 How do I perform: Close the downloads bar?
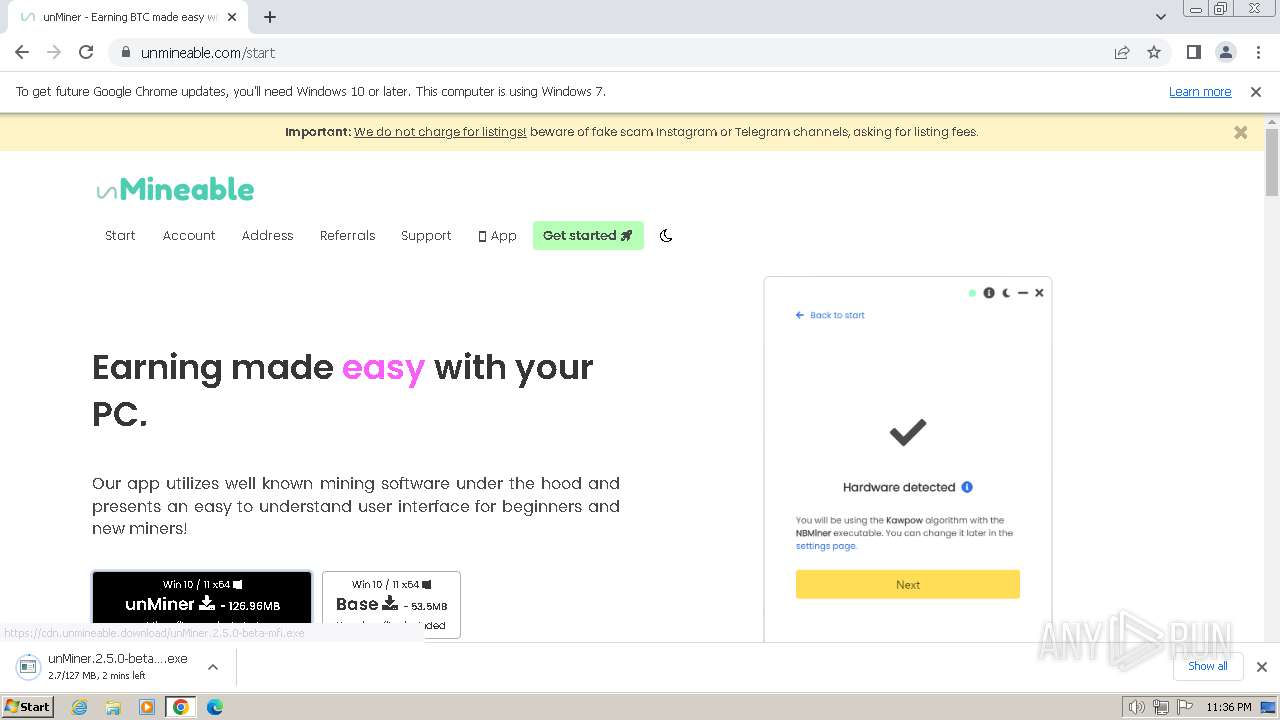pyautogui.click(x=1262, y=667)
